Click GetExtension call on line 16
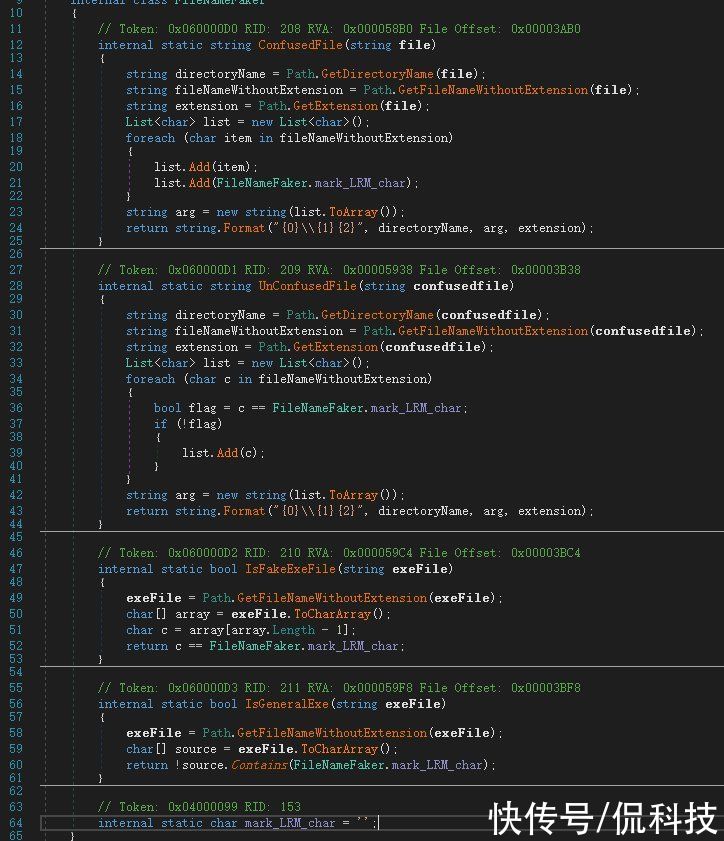Viewport: 724px width, 841px height. pyautogui.click(x=335, y=106)
